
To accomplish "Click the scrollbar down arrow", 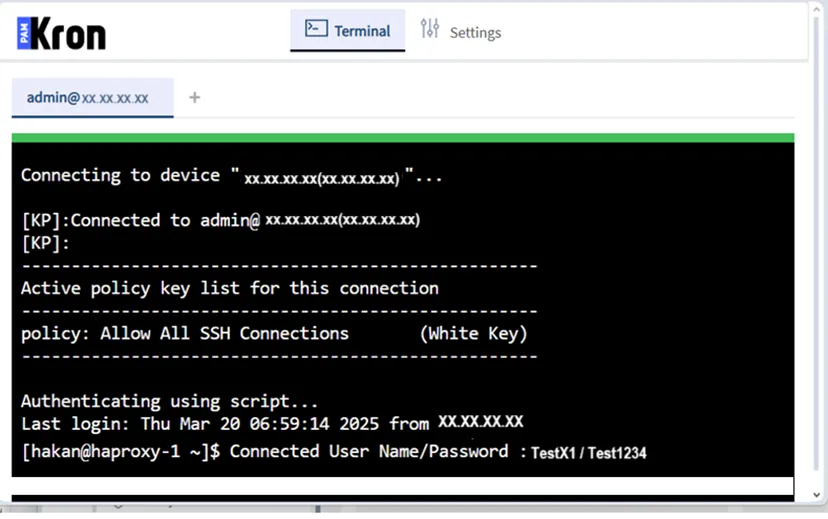I will point(817,495).
